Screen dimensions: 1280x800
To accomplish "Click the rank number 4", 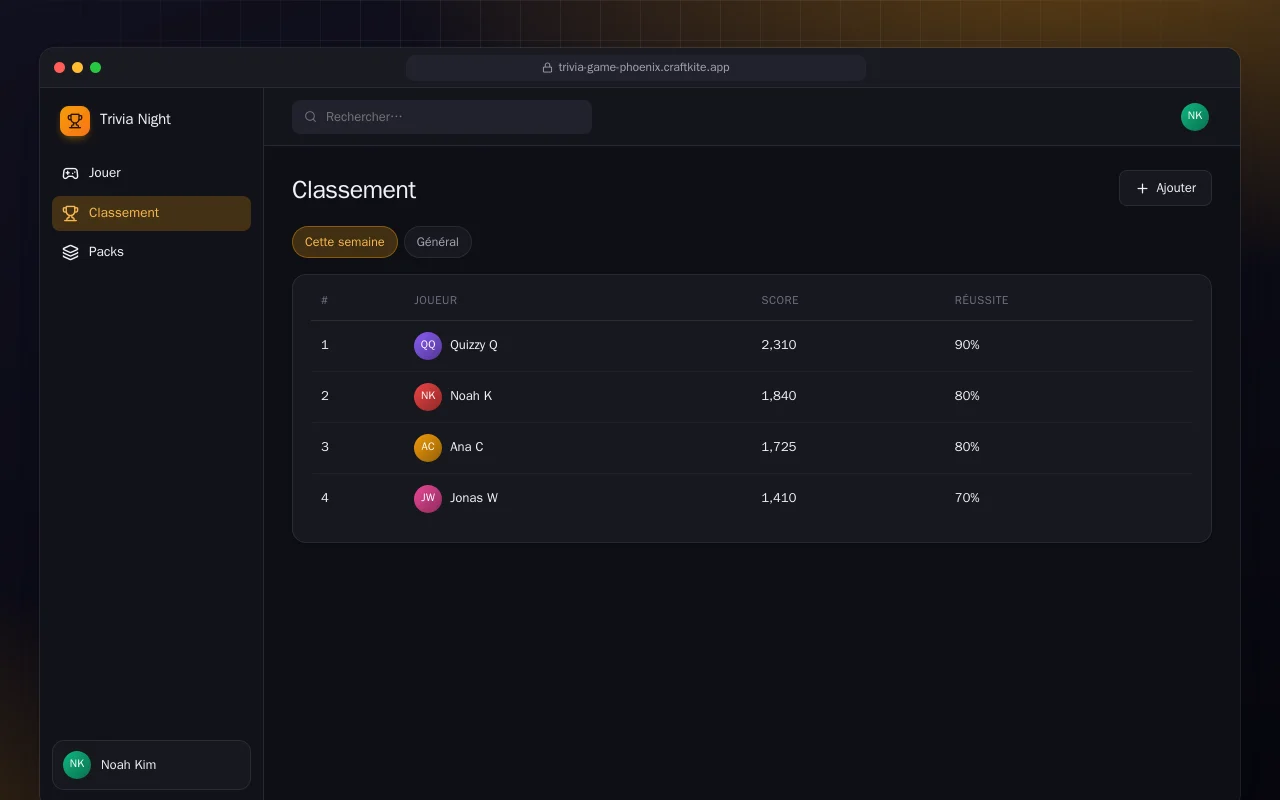I will click(x=325, y=498).
